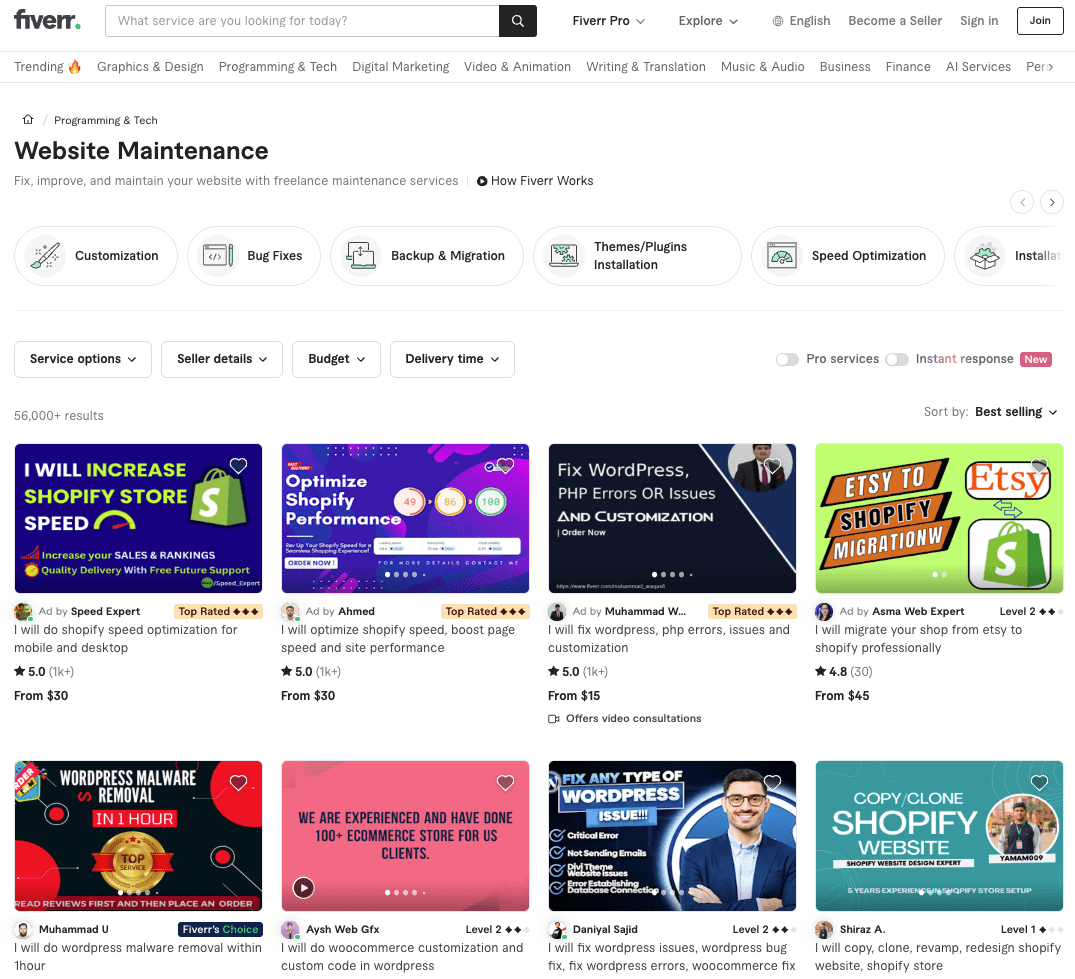Save Ahmed's Optimize Shopify gig with heart
This screenshot has height=979, width=1075.
pyautogui.click(x=505, y=466)
